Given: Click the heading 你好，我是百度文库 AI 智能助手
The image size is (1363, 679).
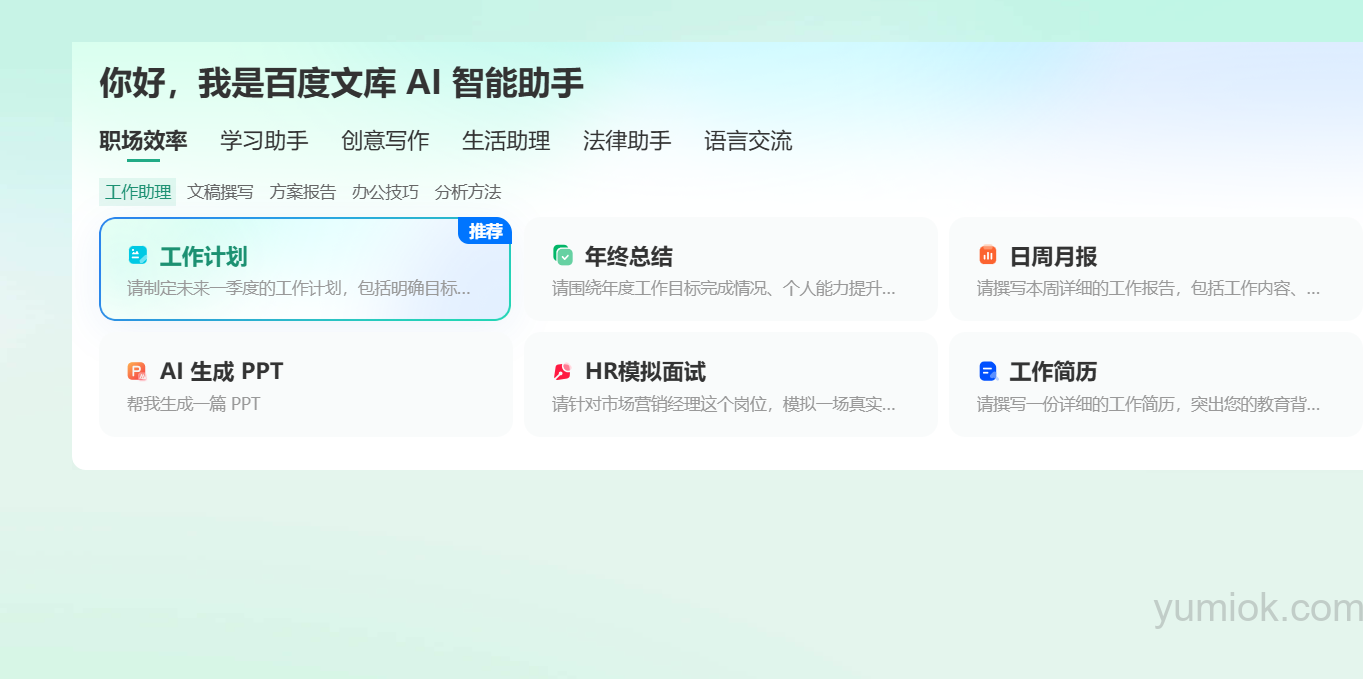Looking at the screenshot, I should coord(341,83).
